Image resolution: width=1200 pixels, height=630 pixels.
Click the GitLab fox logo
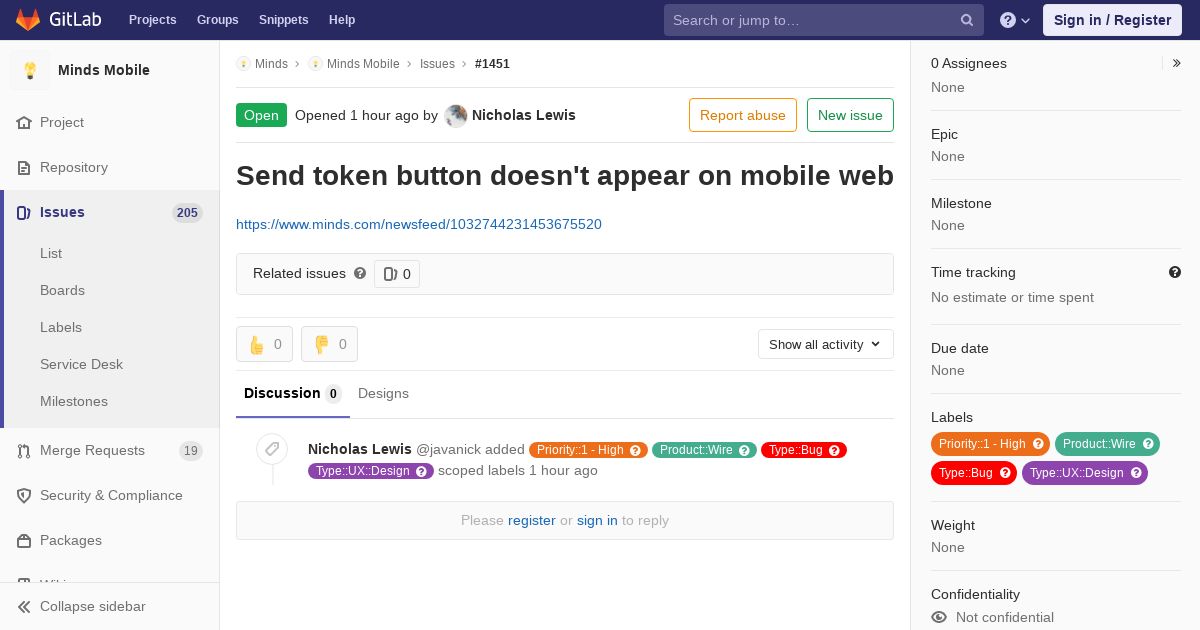pyautogui.click(x=28, y=19)
